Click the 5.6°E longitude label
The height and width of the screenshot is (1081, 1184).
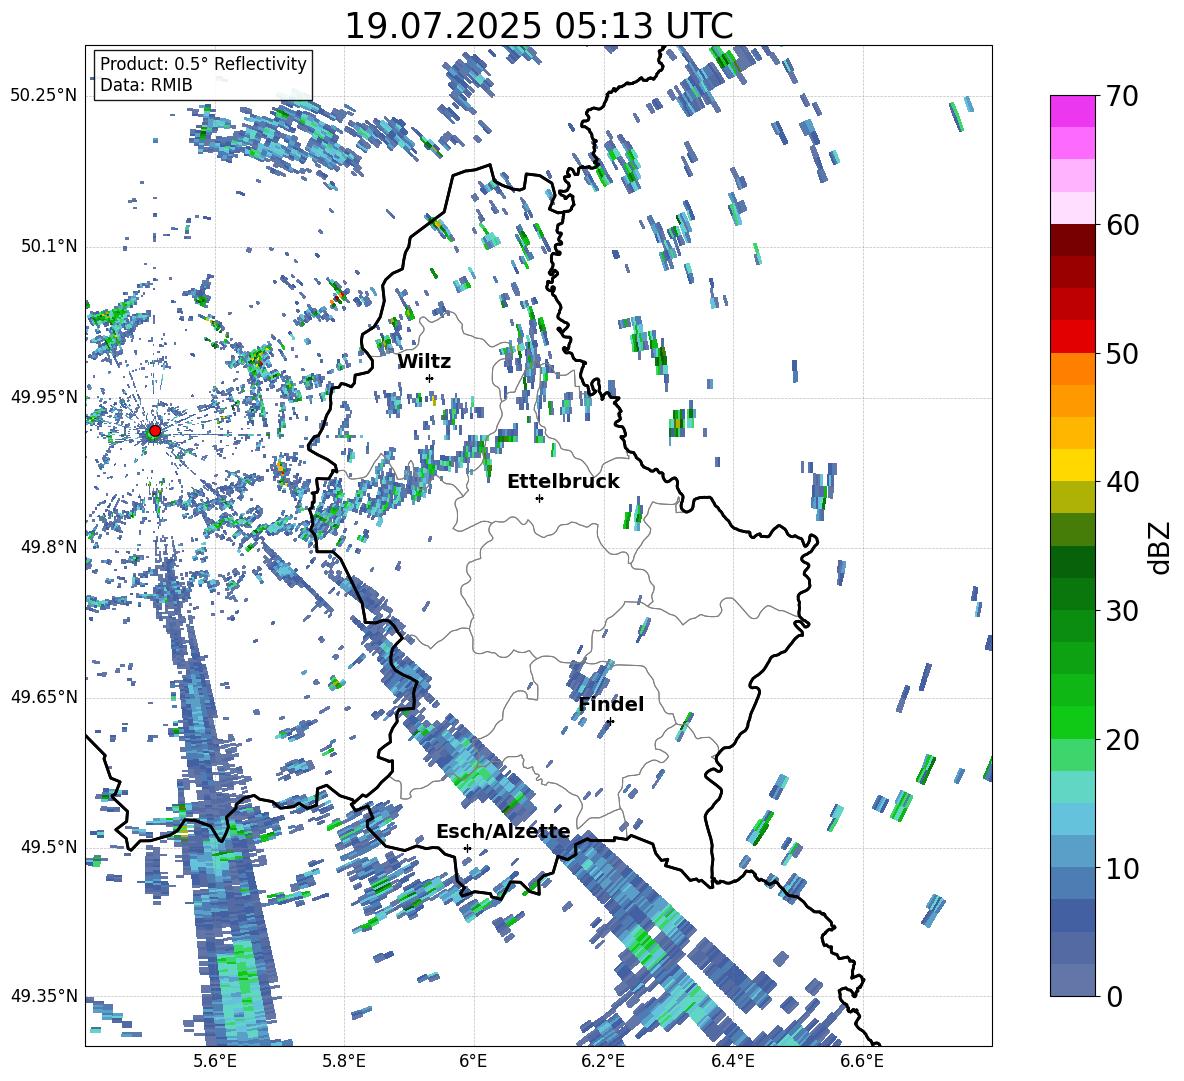(215, 1061)
